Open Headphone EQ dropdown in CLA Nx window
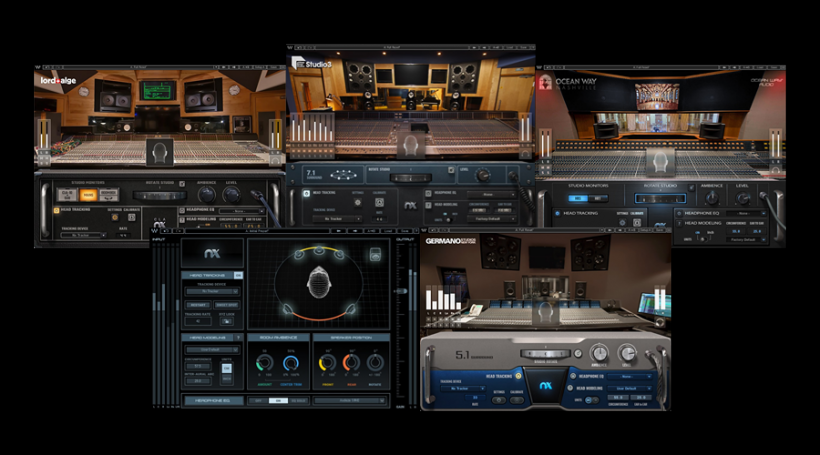 [241, 211]
